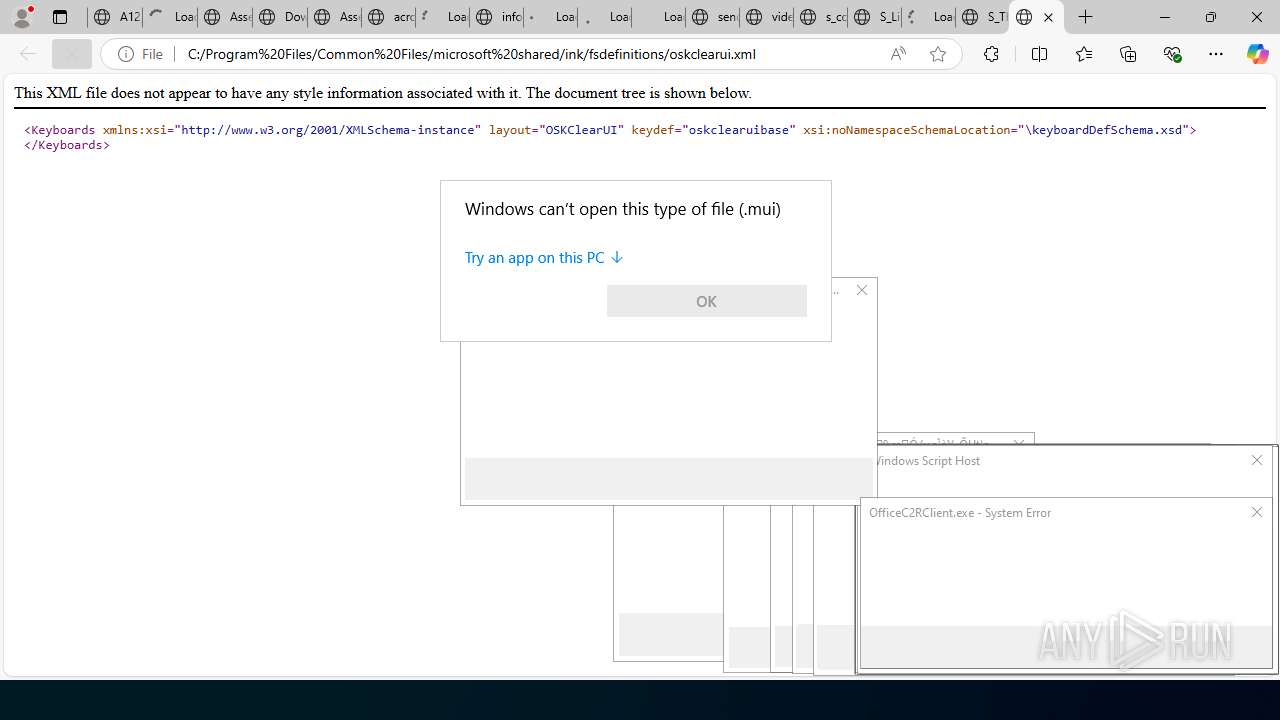View site information via File icon
Viewport: 1280px width, 720px height.
140,54
